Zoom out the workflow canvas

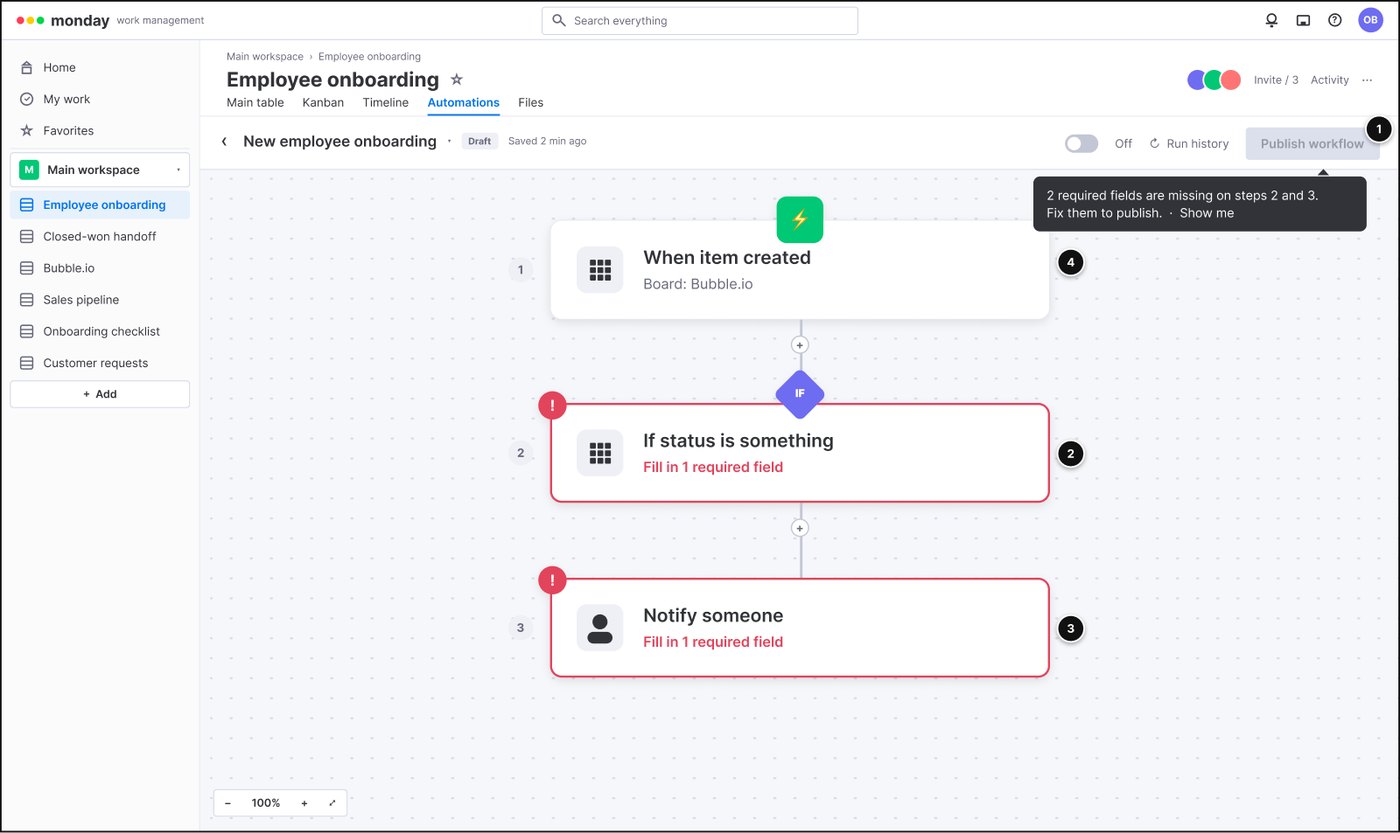coord(228,803)
